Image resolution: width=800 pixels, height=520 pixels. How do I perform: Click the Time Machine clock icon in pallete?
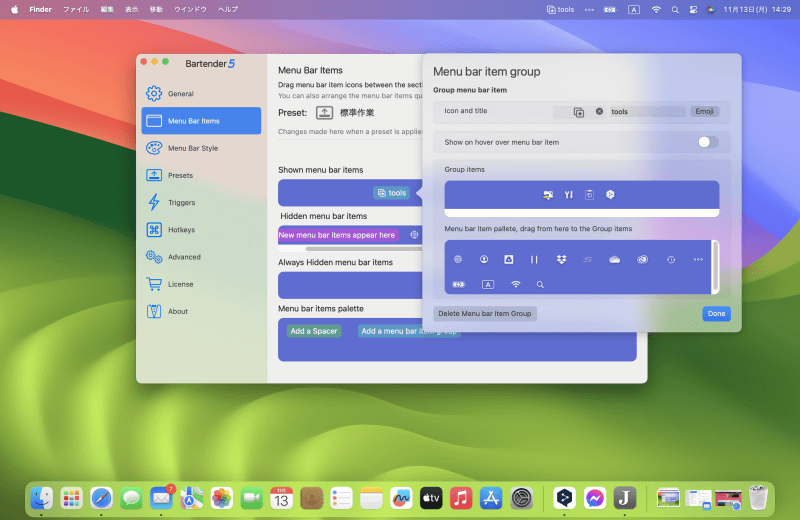671,260
